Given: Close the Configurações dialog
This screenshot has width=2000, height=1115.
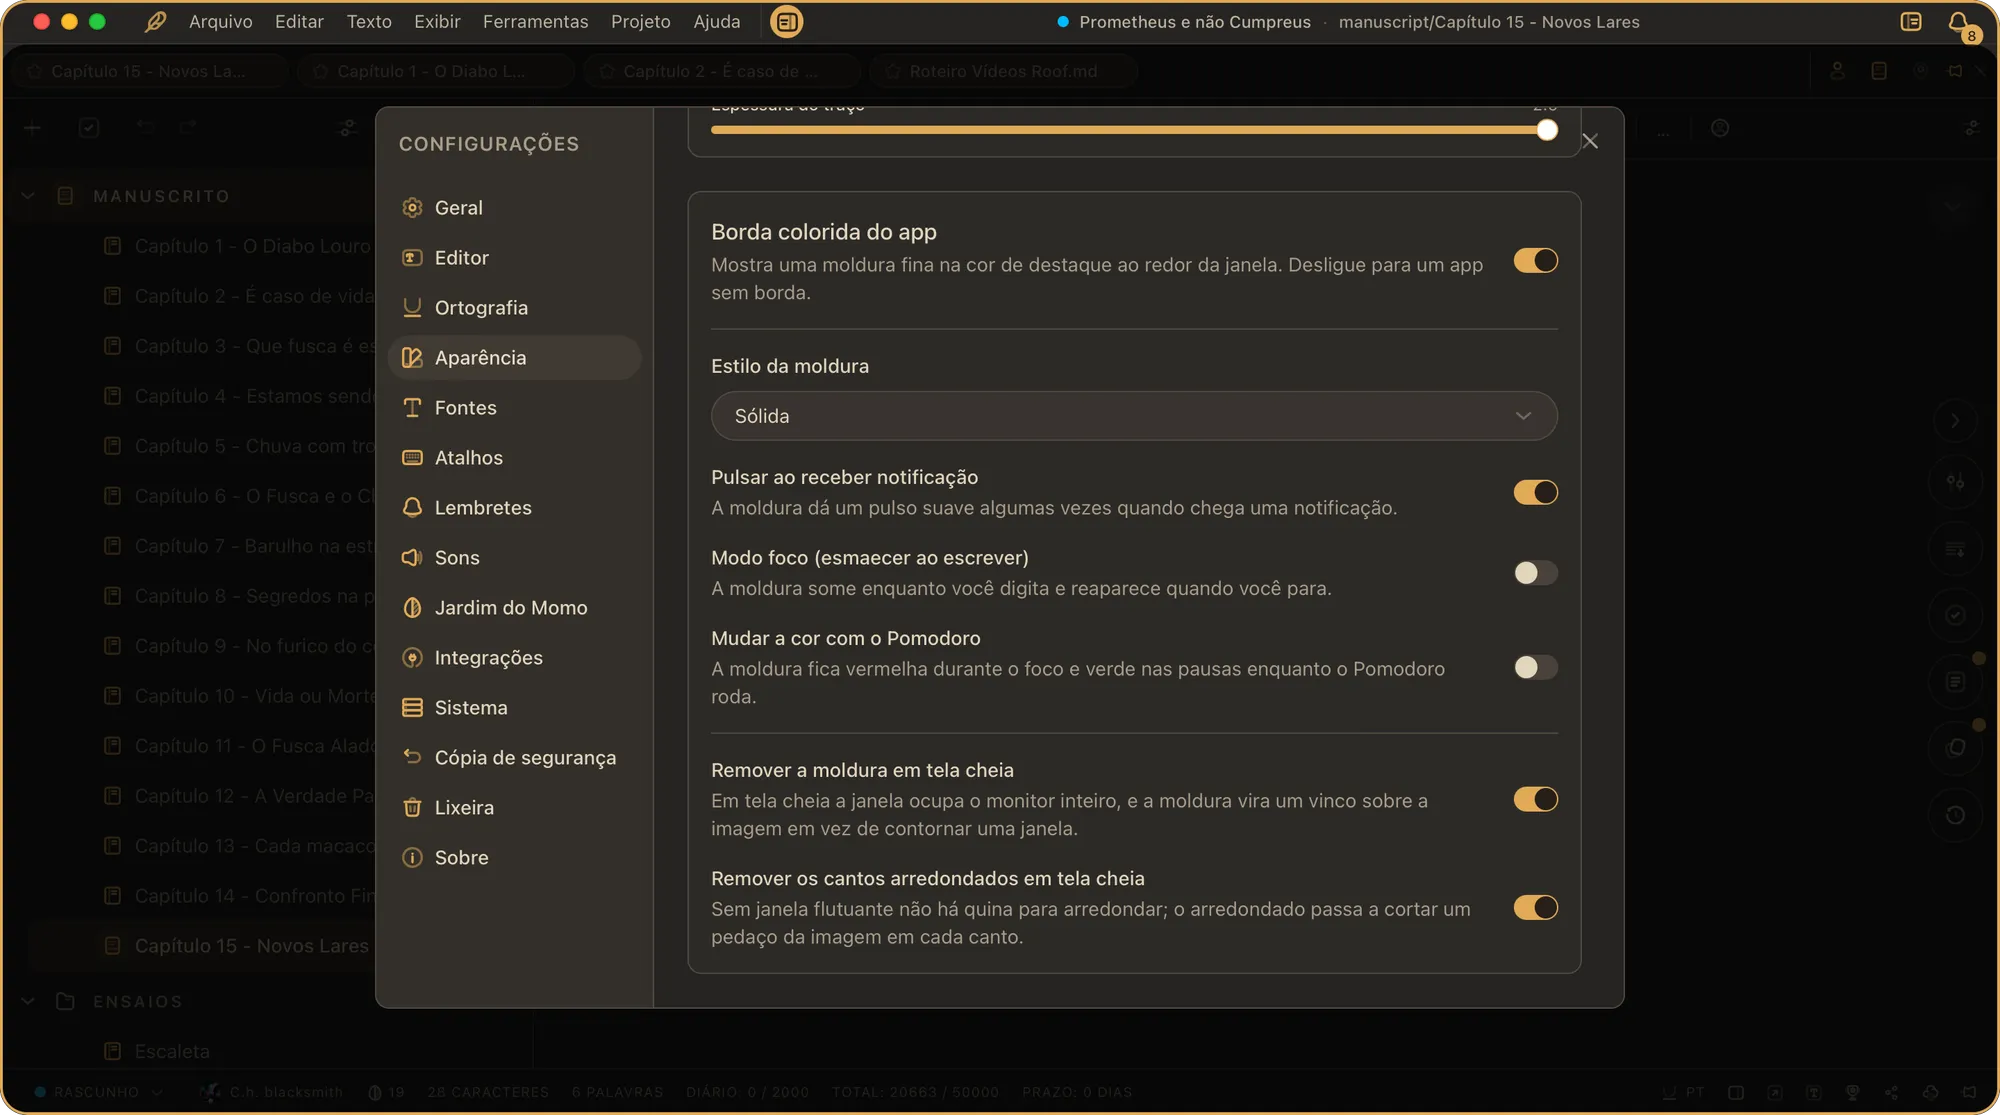Looking at the screenshot, I should [x=1590, y=141].
